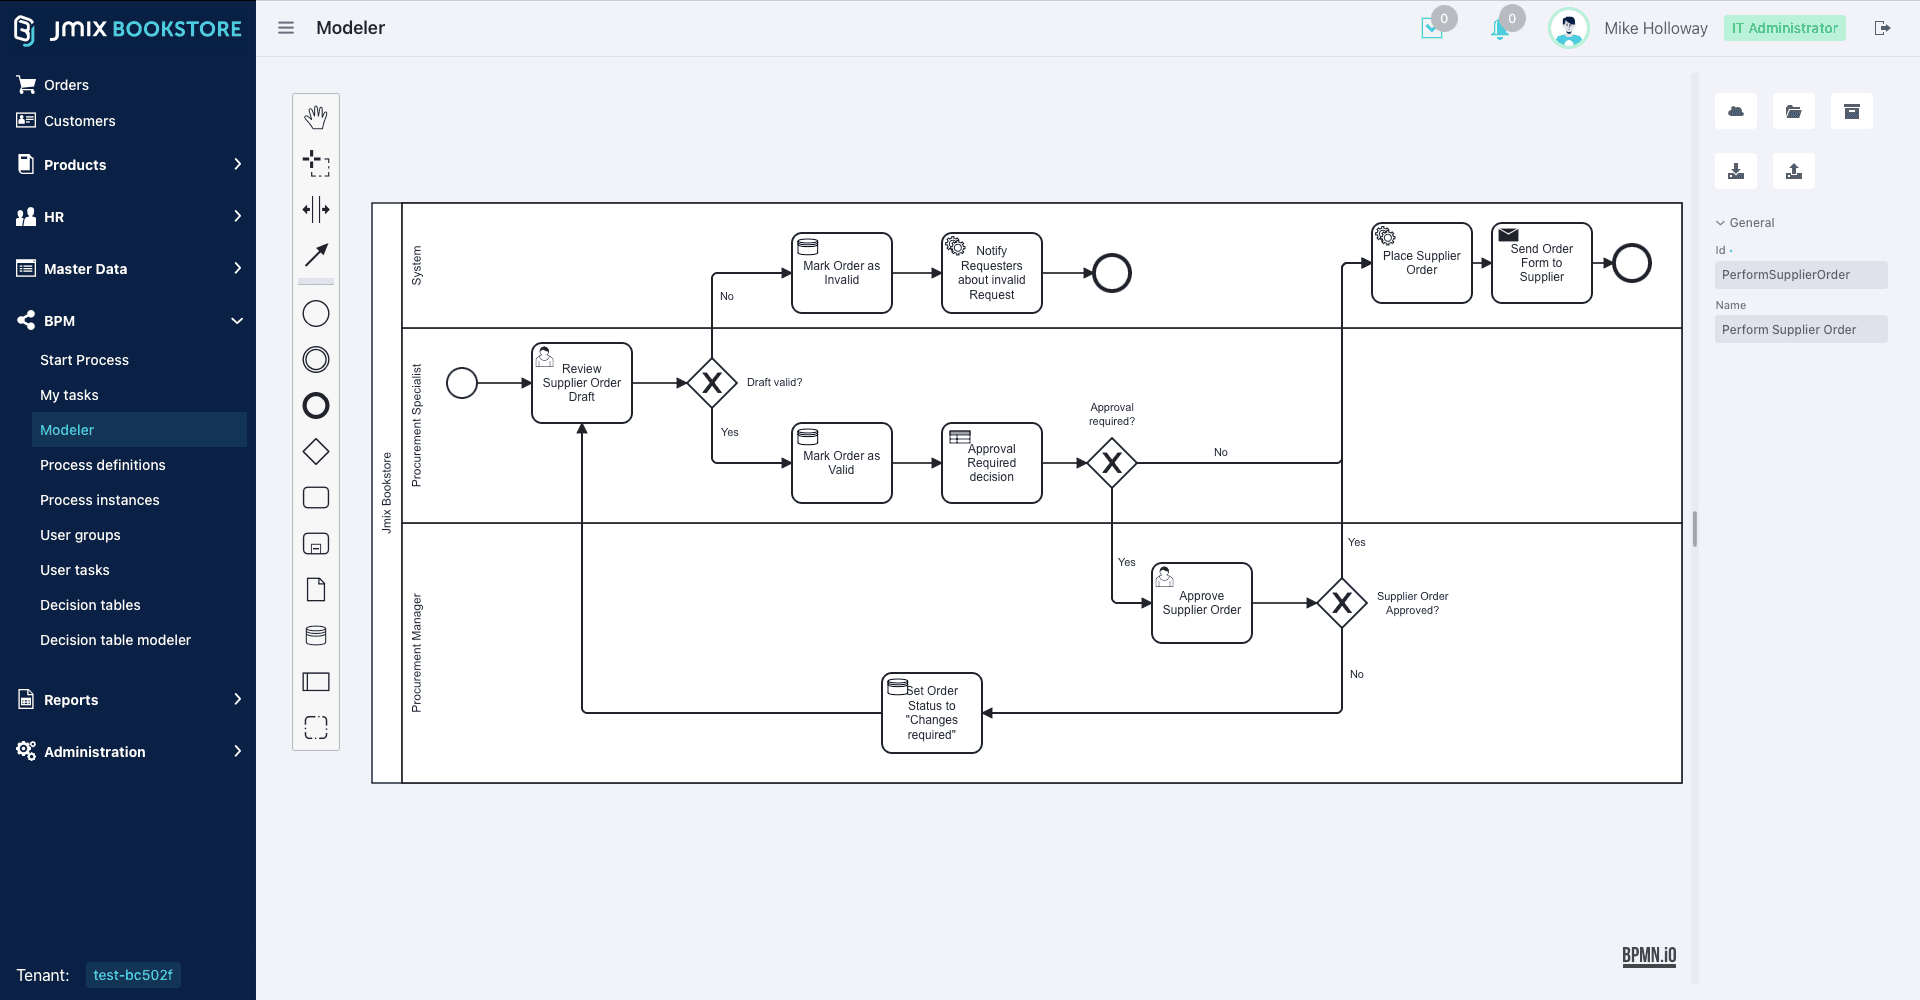Select the lasso tool
Viewport: 1920px width, 1000px height.
[x=316, y=163]
